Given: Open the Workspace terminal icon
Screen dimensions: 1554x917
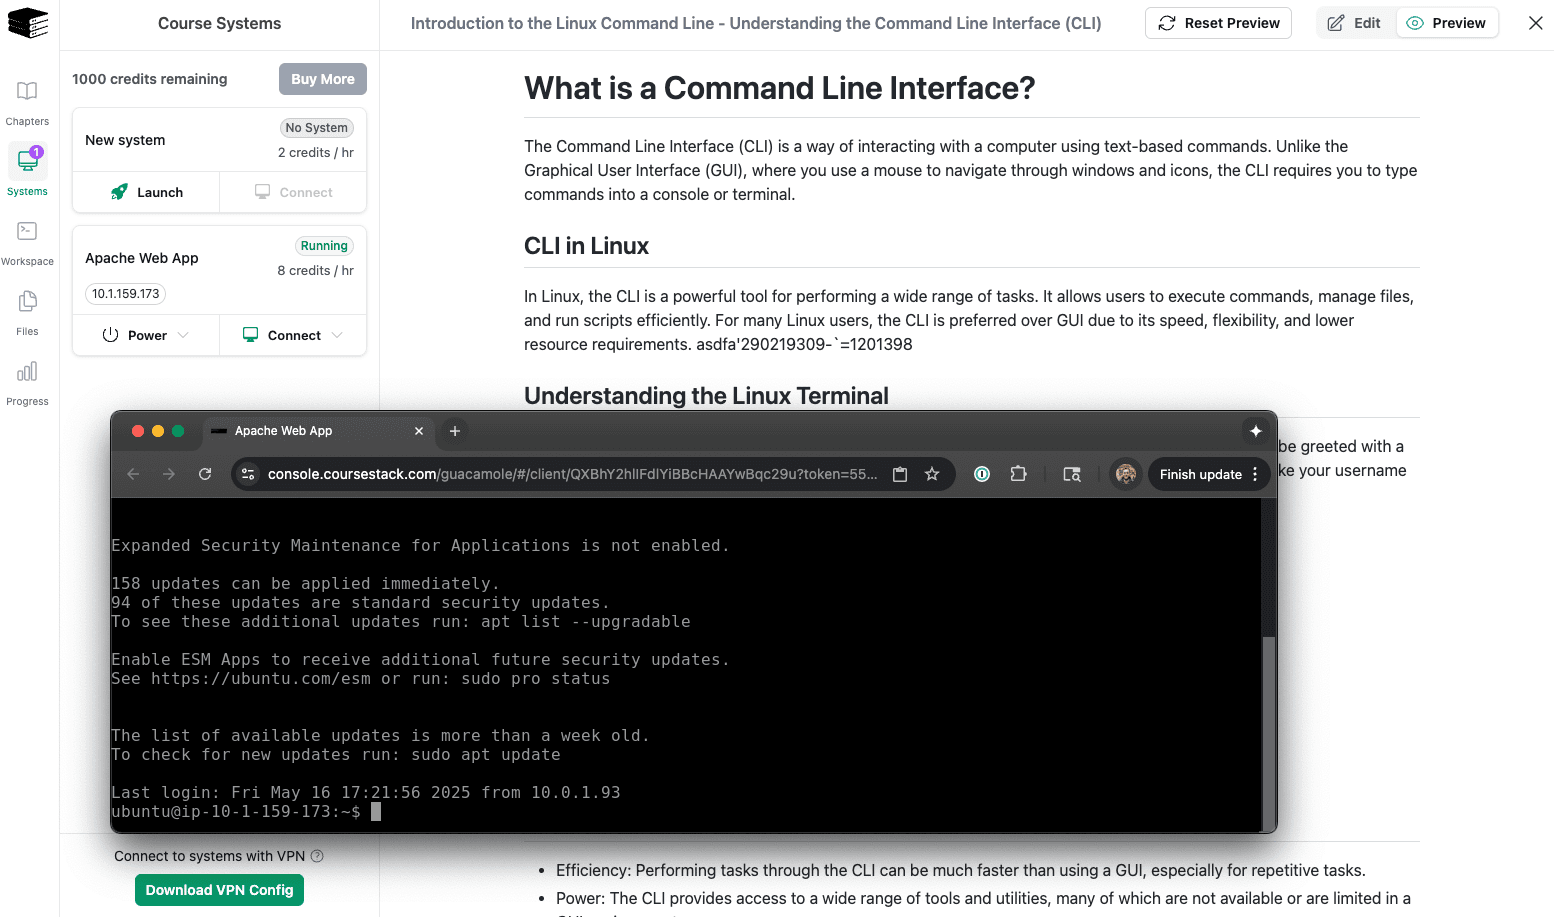Looking at the screenshot, I should pos(27,239).
